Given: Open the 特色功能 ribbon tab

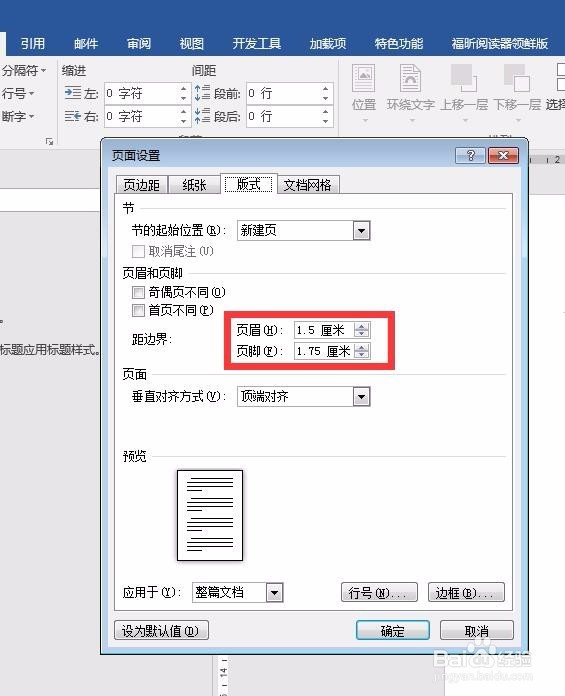Looking at the screenshot, I should [399, 43].
